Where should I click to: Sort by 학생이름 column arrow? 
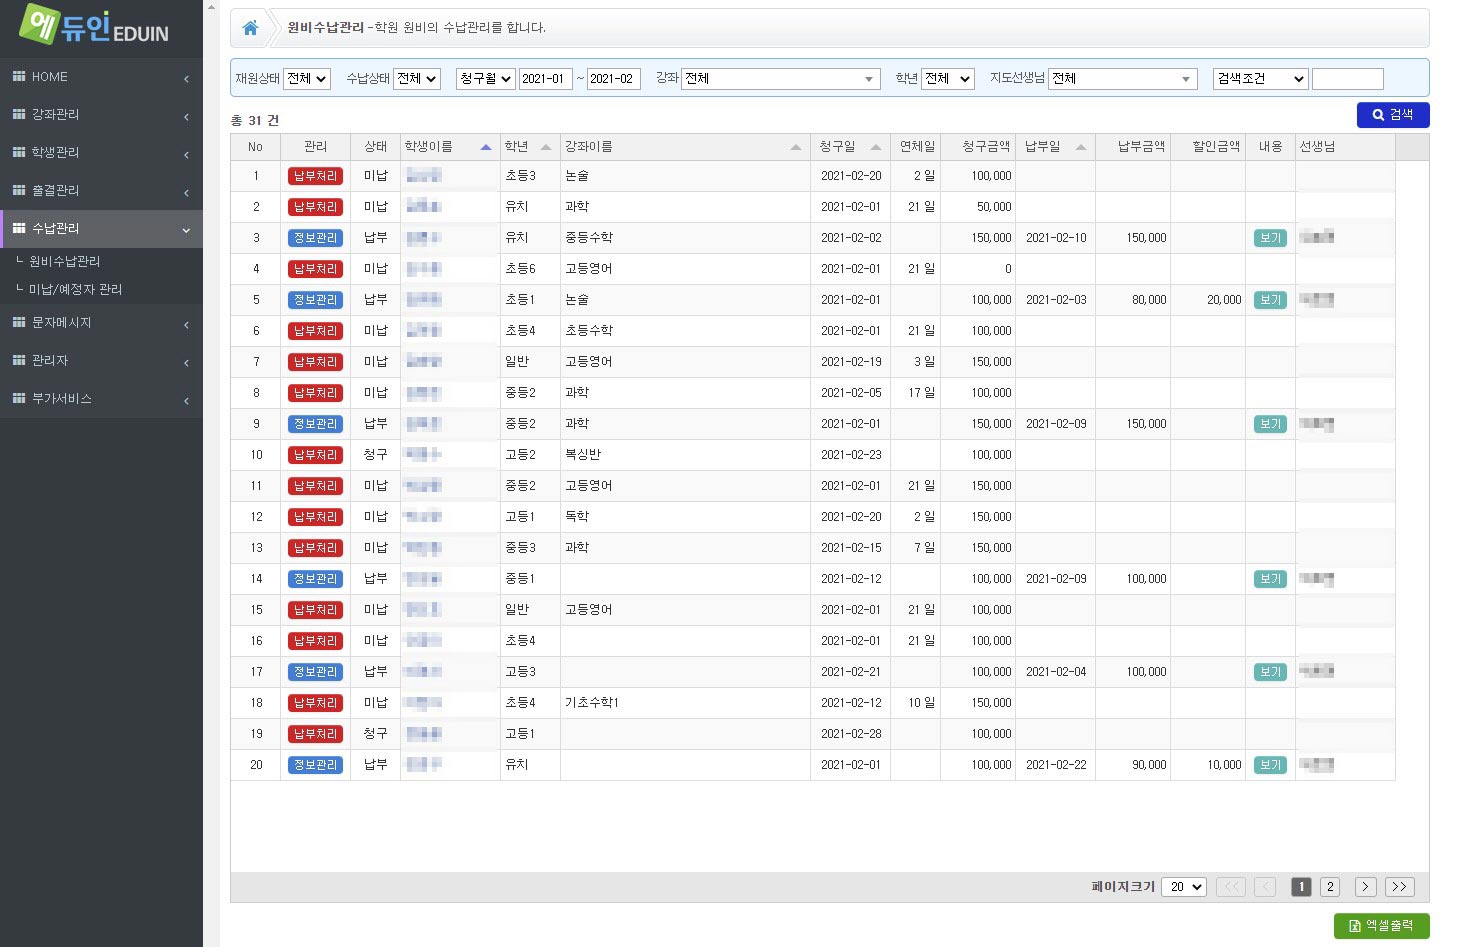tap(486, 147)
